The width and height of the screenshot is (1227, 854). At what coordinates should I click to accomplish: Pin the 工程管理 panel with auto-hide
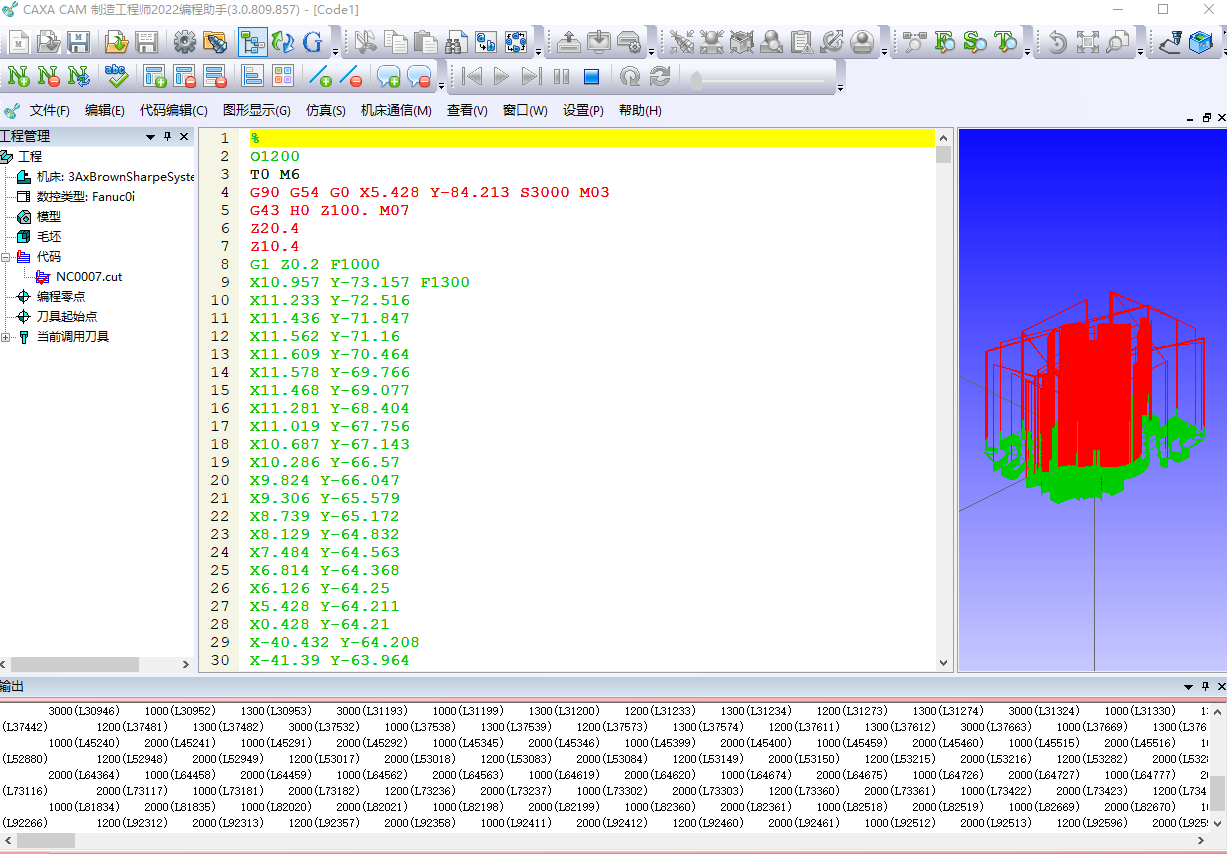(x=167, y=136)
